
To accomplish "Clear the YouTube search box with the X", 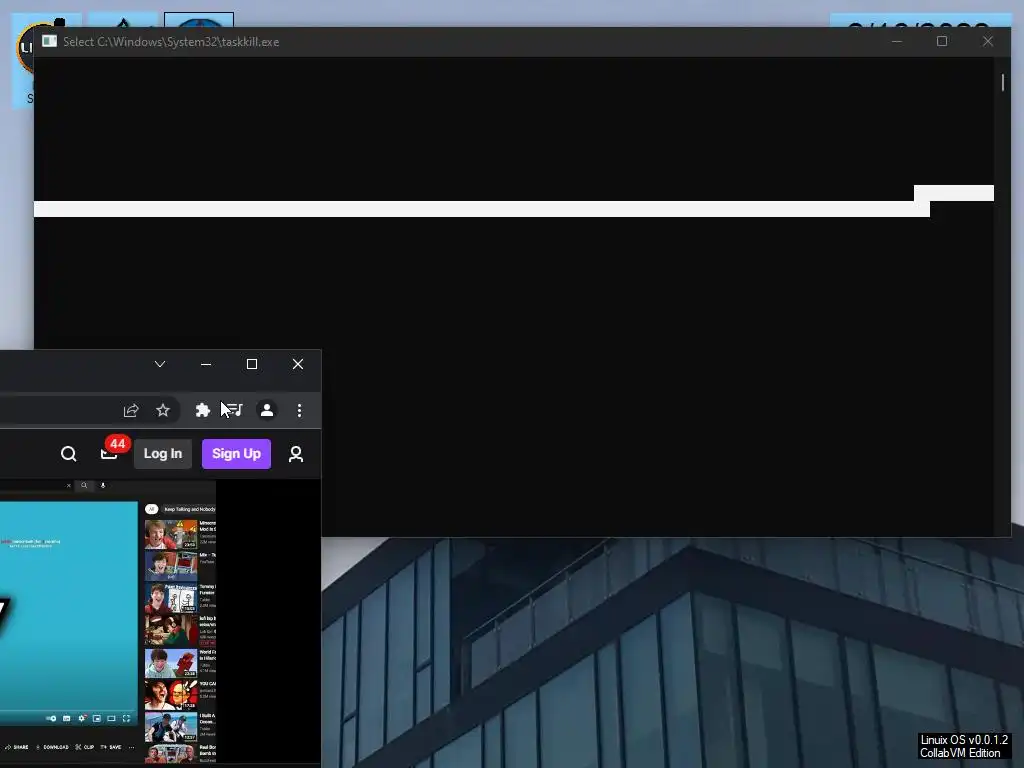I will click(x=69, y=485).
